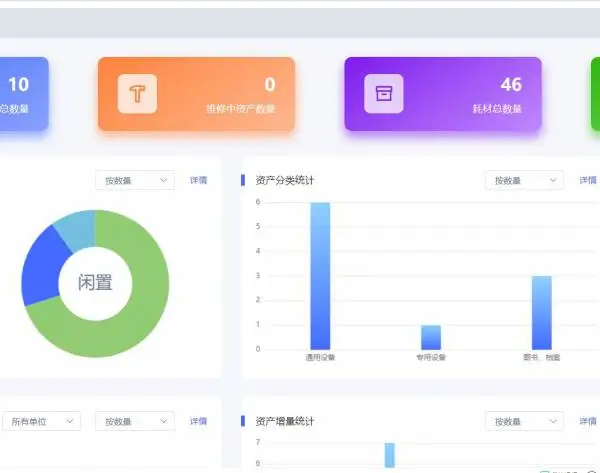Click the 图书、档案 axis label
The height and width of the screenshot is (473, 600).
click(x=542, y=357)
